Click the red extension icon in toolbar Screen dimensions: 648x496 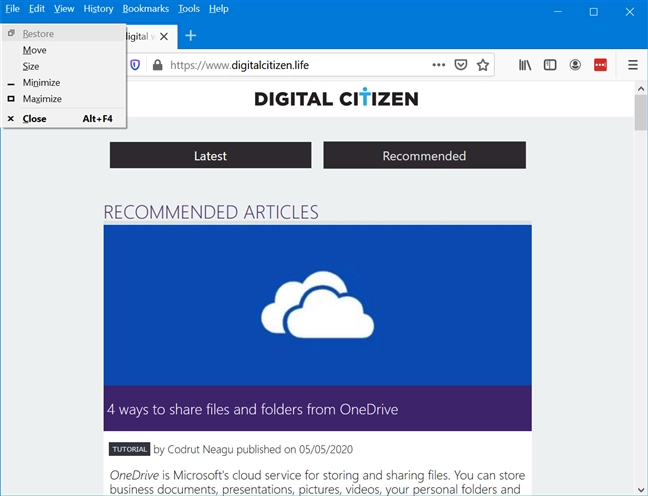[600, 65]
